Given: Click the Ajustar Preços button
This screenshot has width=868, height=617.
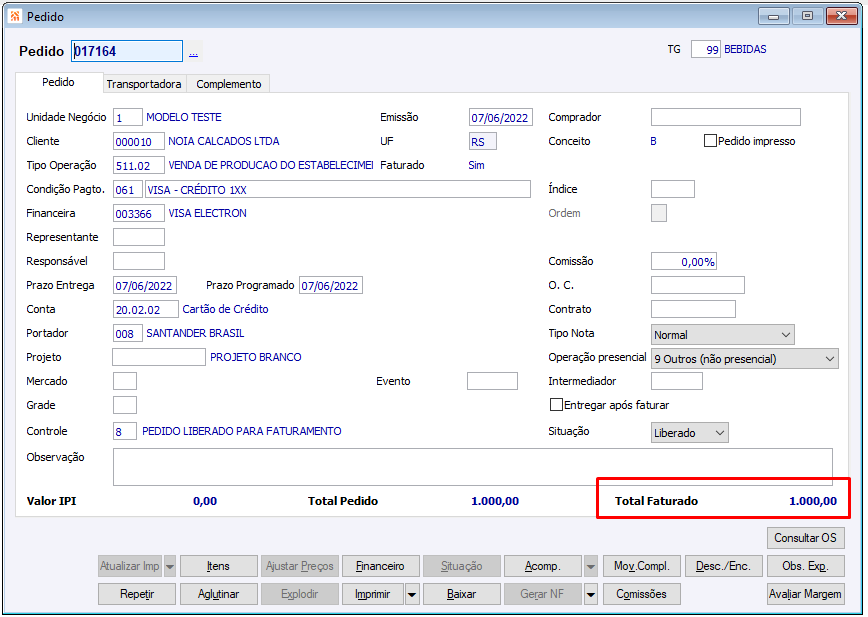Looking at the screenshot, I should pyautogui.click(x=299, y=567).
